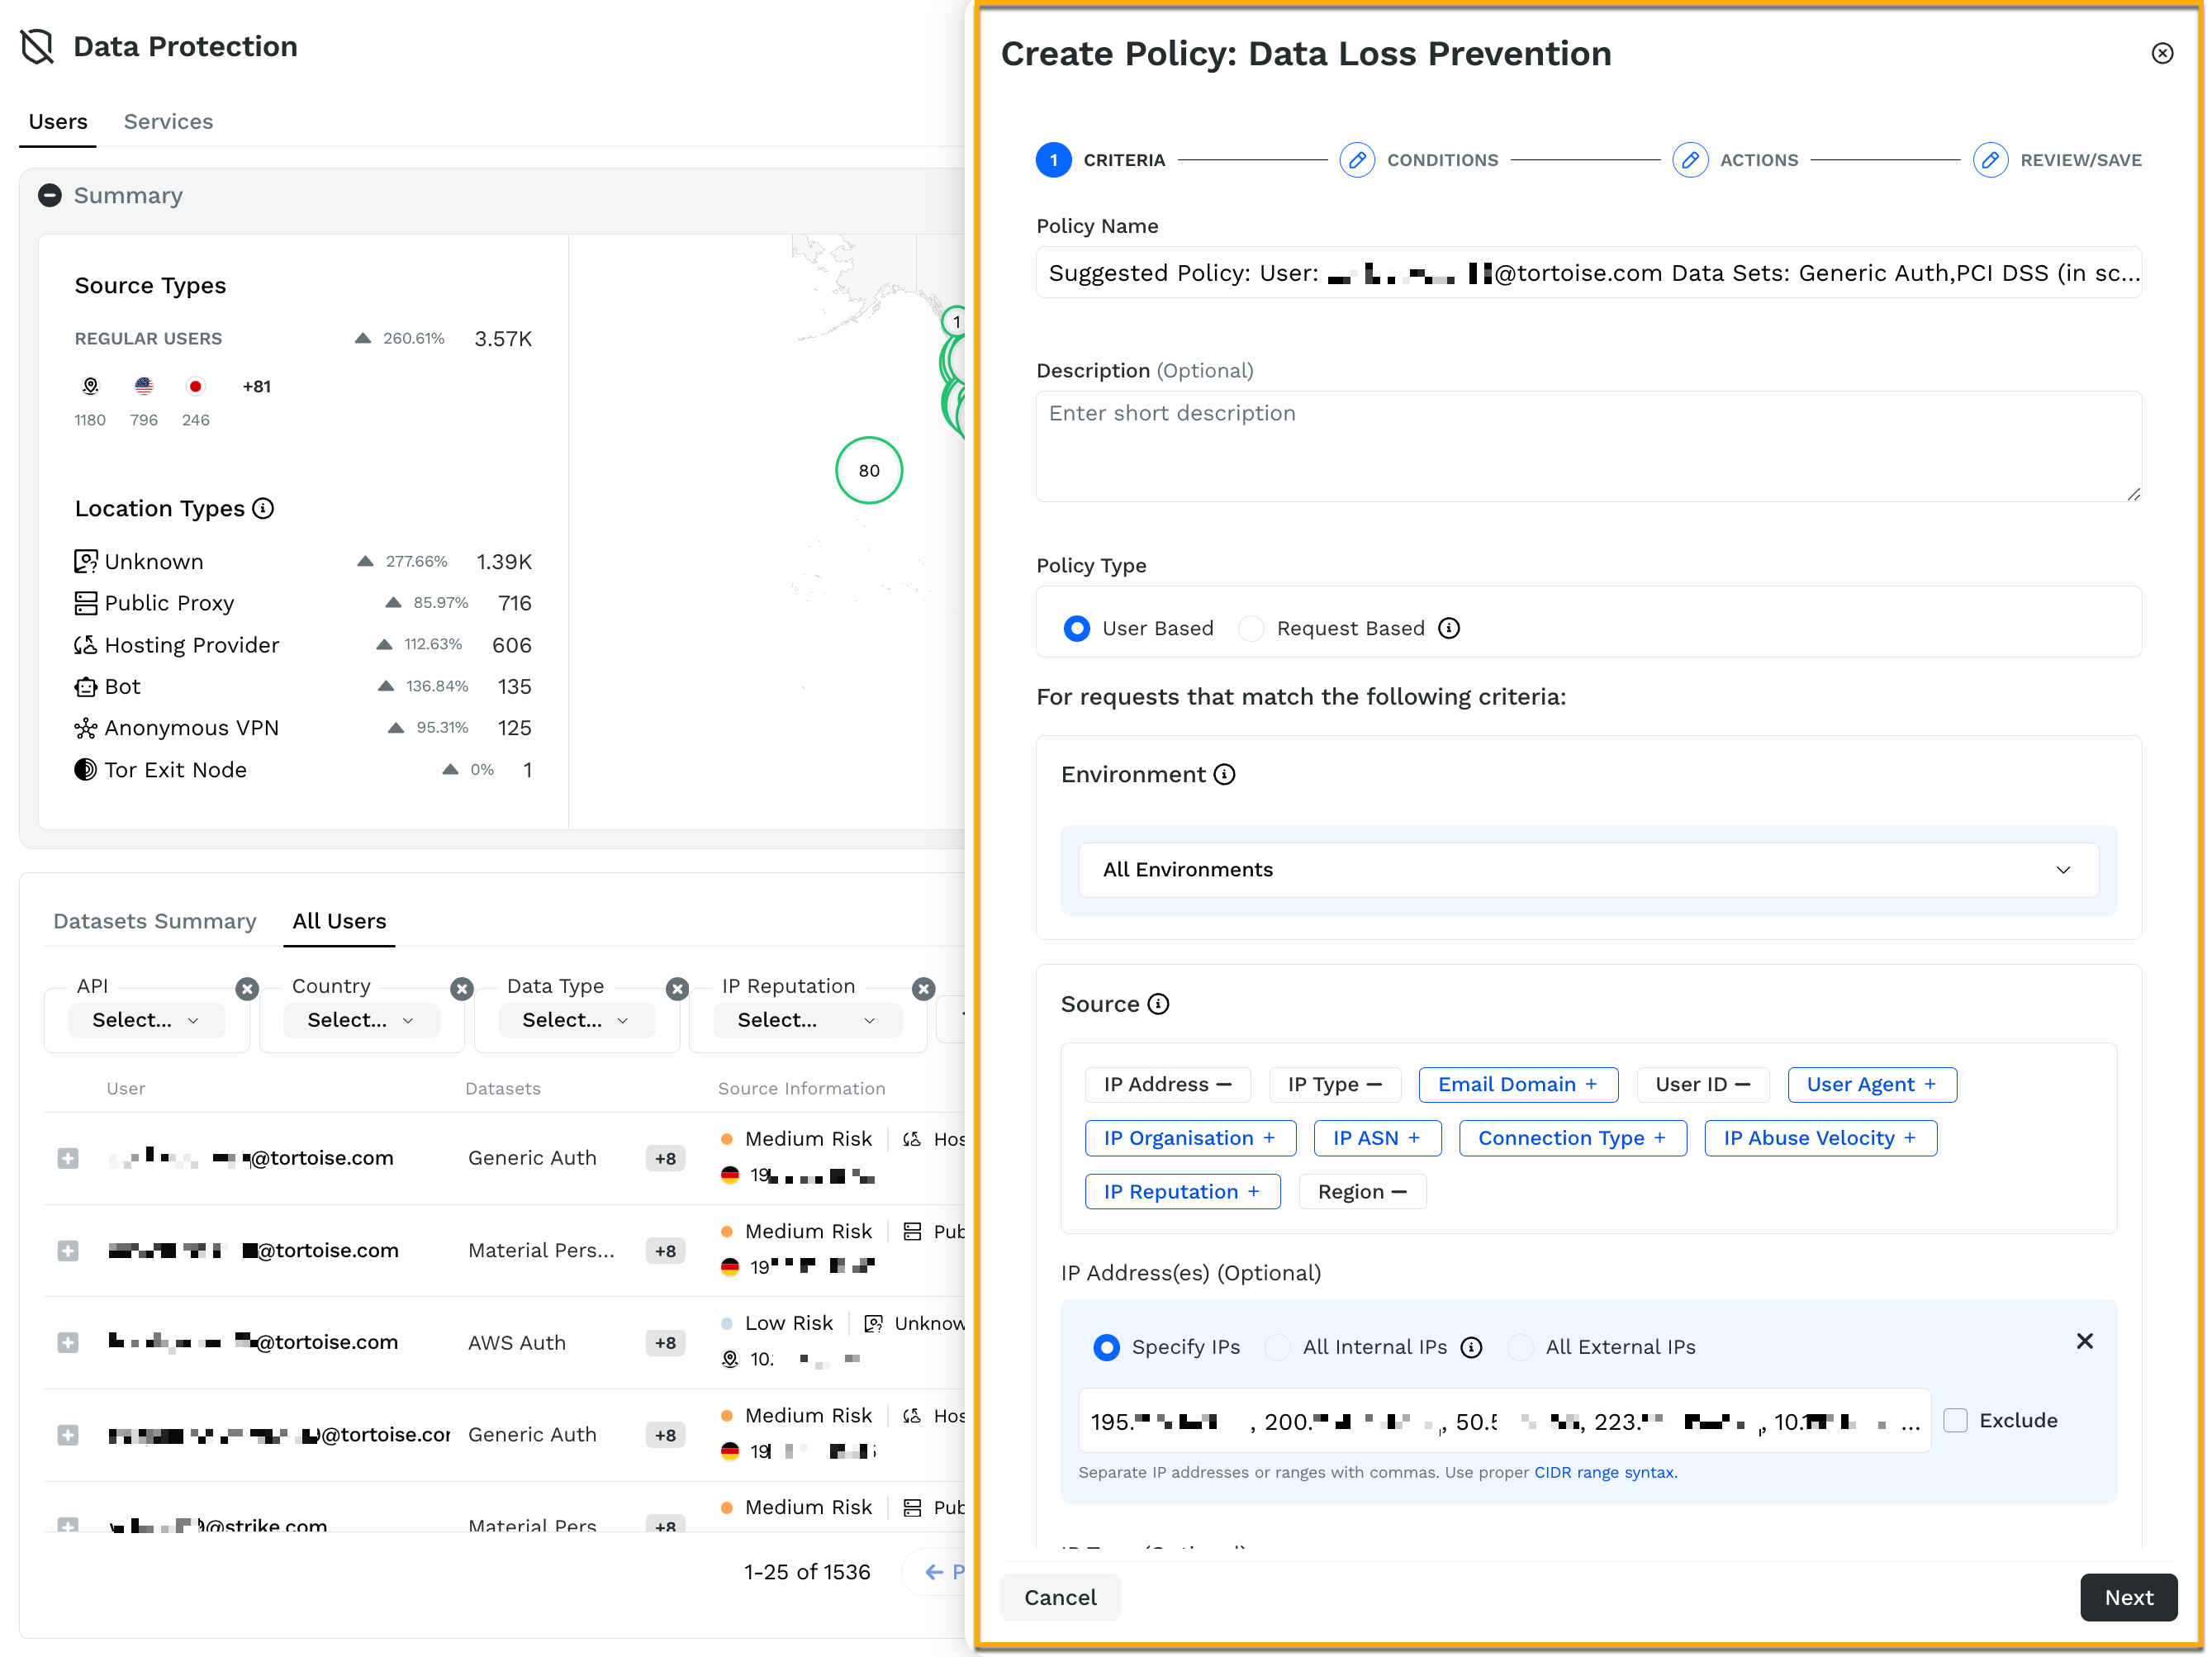This screenshot has width=2212, height=1657.
Task: Select the User Based policy type
Action: coord(1077,628)
